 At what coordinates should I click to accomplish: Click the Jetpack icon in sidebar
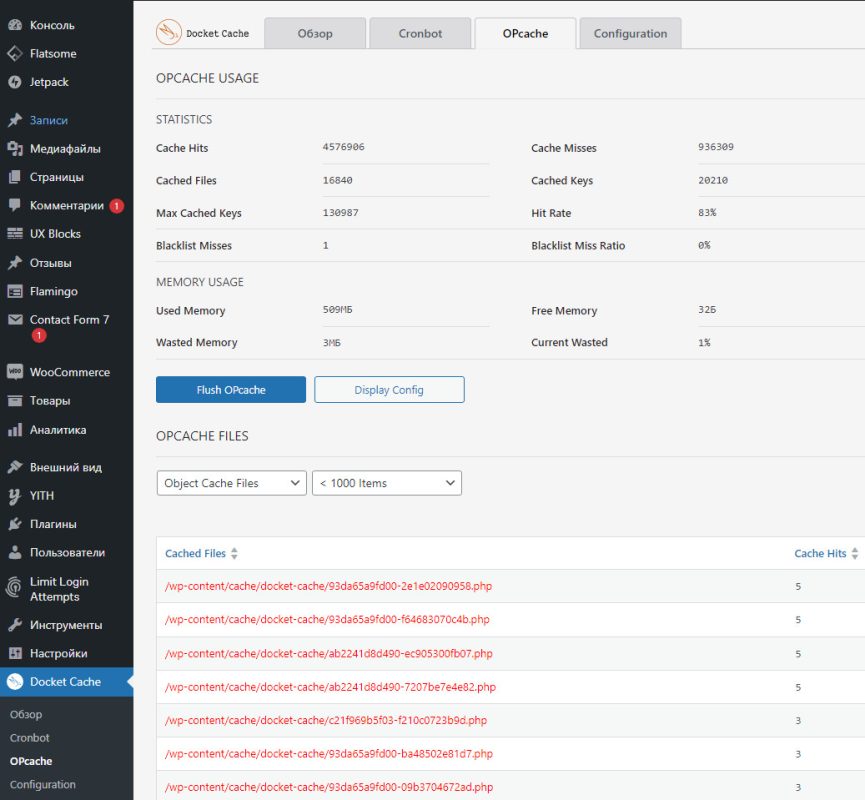pyautogui.click(x=14, y=82)
